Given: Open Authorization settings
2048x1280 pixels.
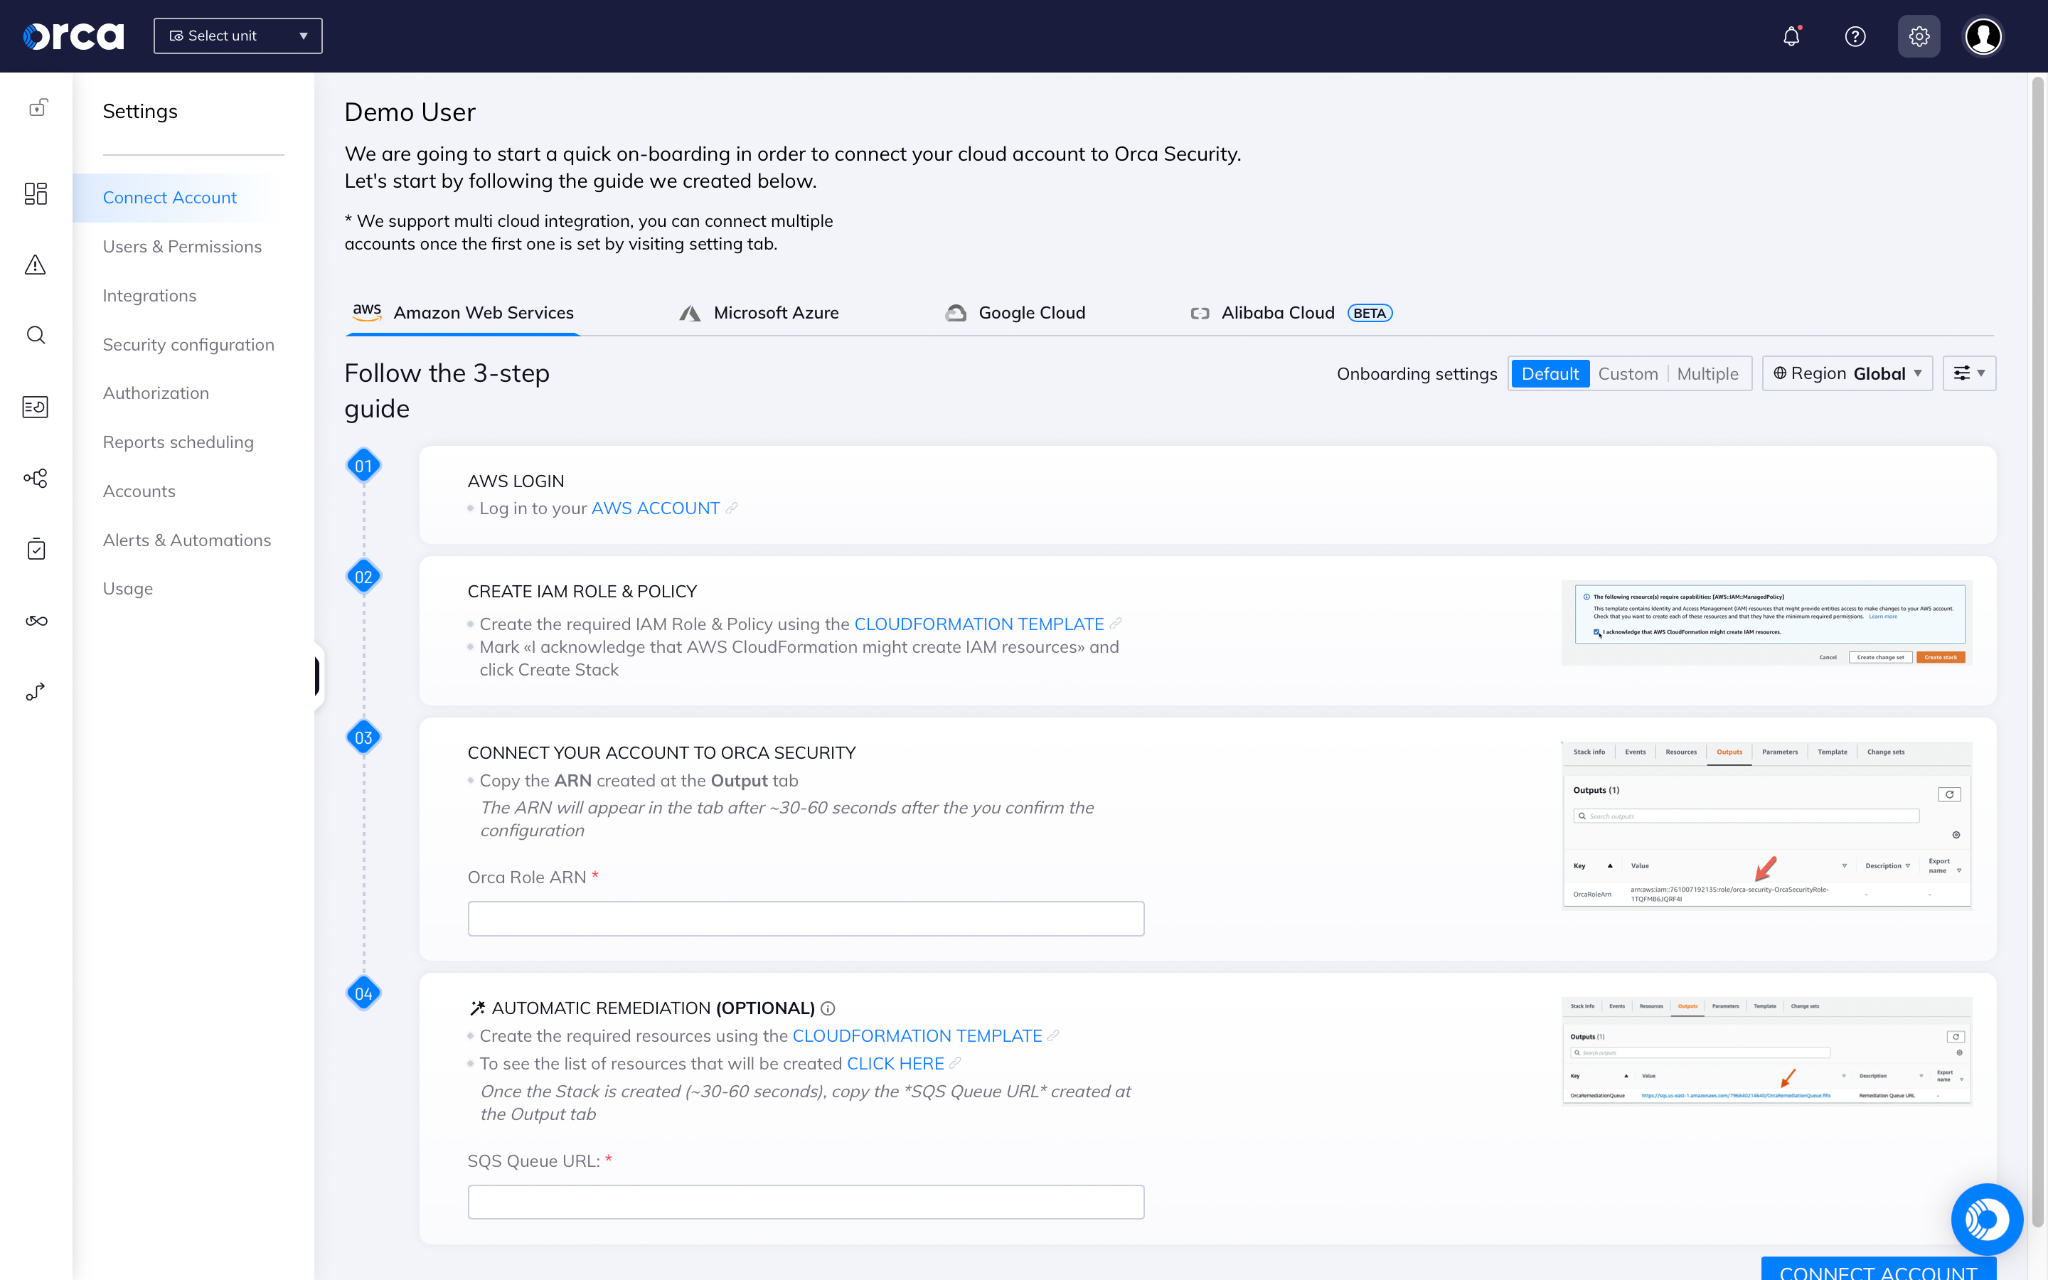Looking at the screenshot, I should [156, 393].
